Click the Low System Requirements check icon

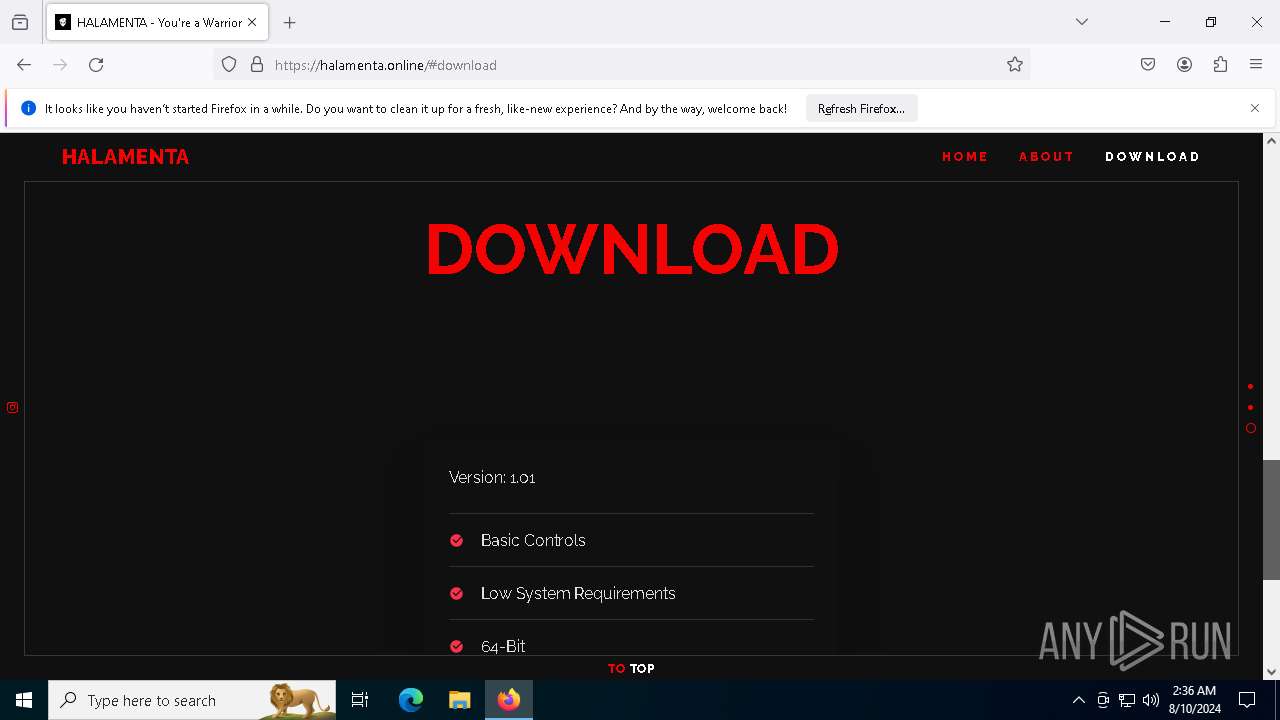click(456, 593)
